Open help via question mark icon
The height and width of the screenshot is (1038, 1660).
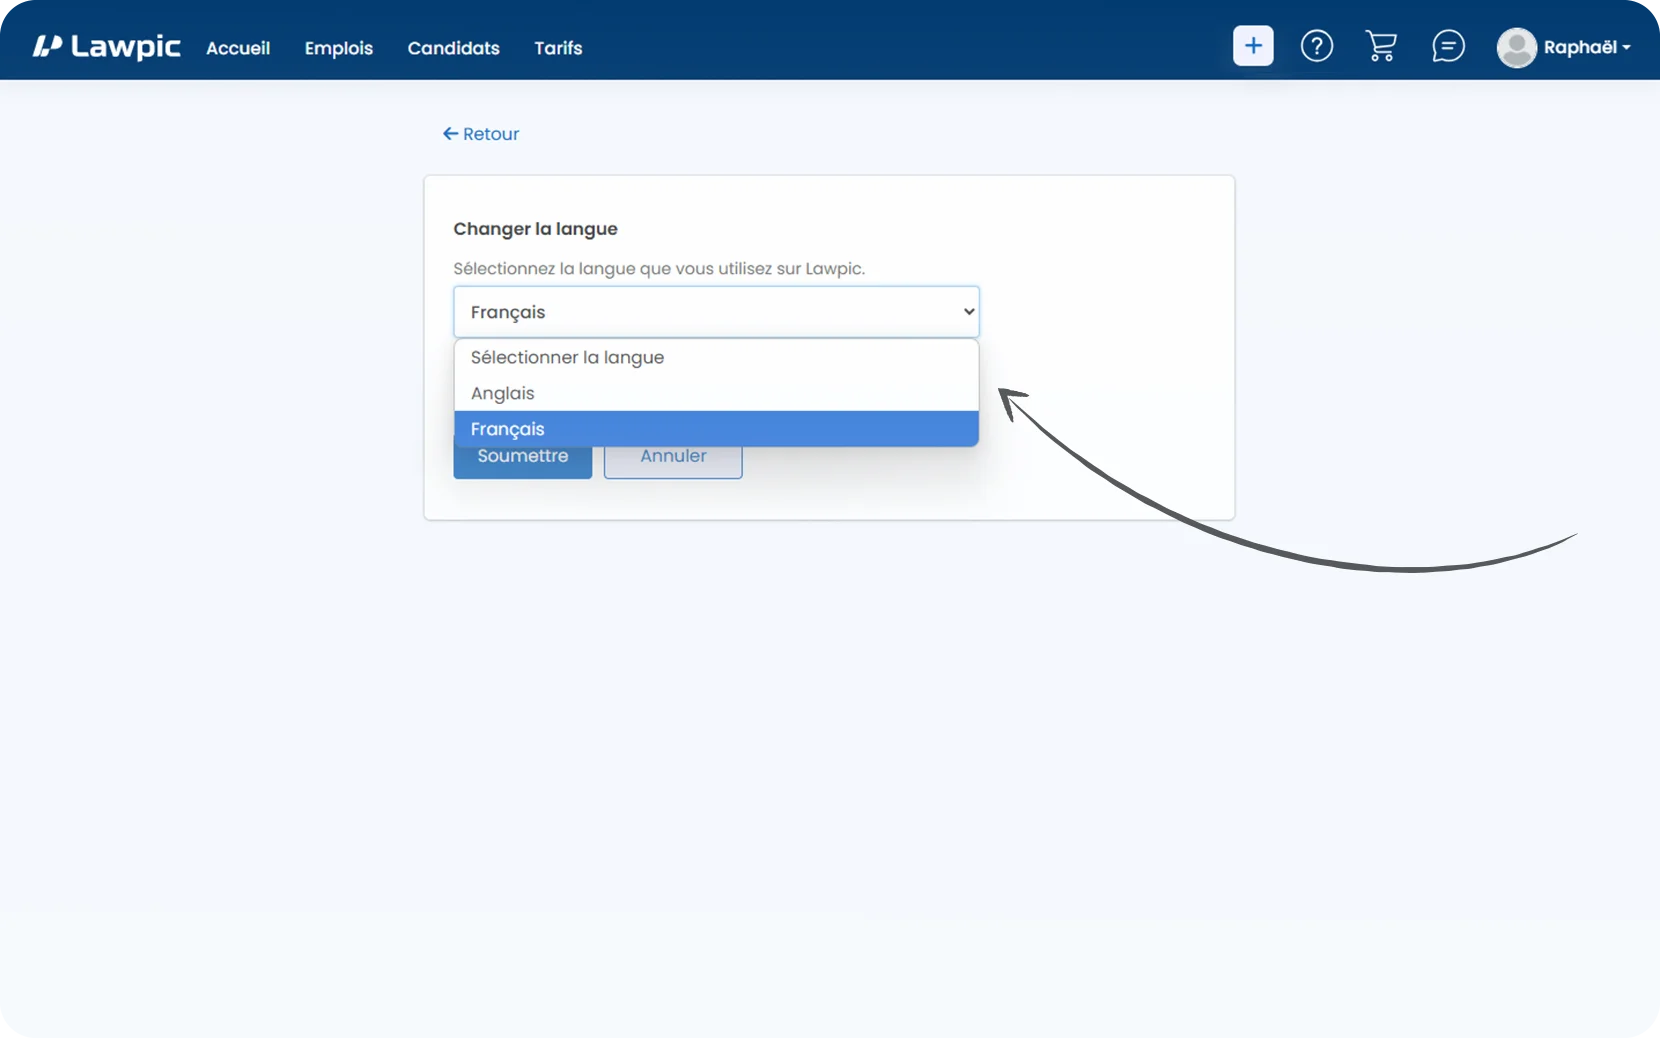(1316, 46)
